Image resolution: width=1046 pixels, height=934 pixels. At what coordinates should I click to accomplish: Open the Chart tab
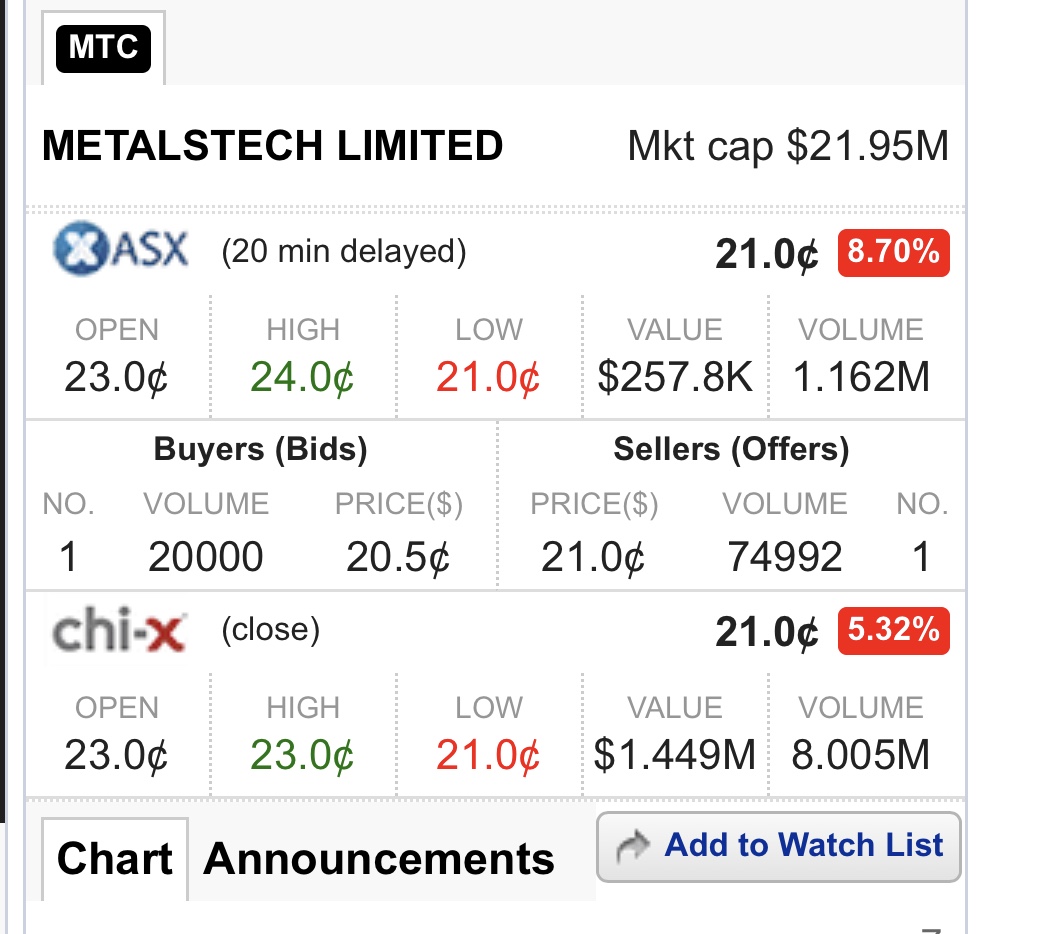[x=115, y=859]
